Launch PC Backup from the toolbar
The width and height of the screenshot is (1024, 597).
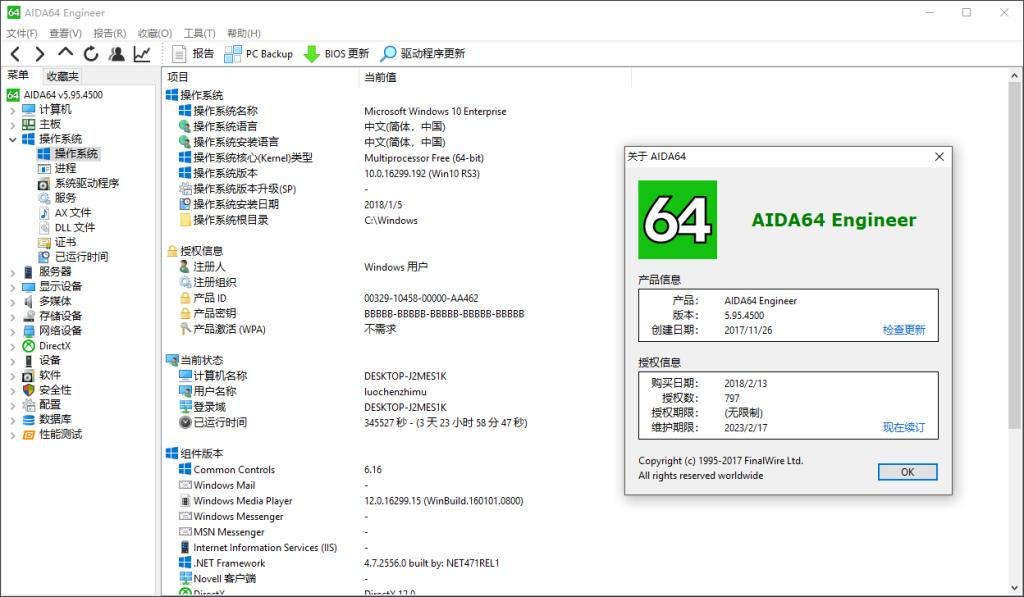(x=259, y=54)
